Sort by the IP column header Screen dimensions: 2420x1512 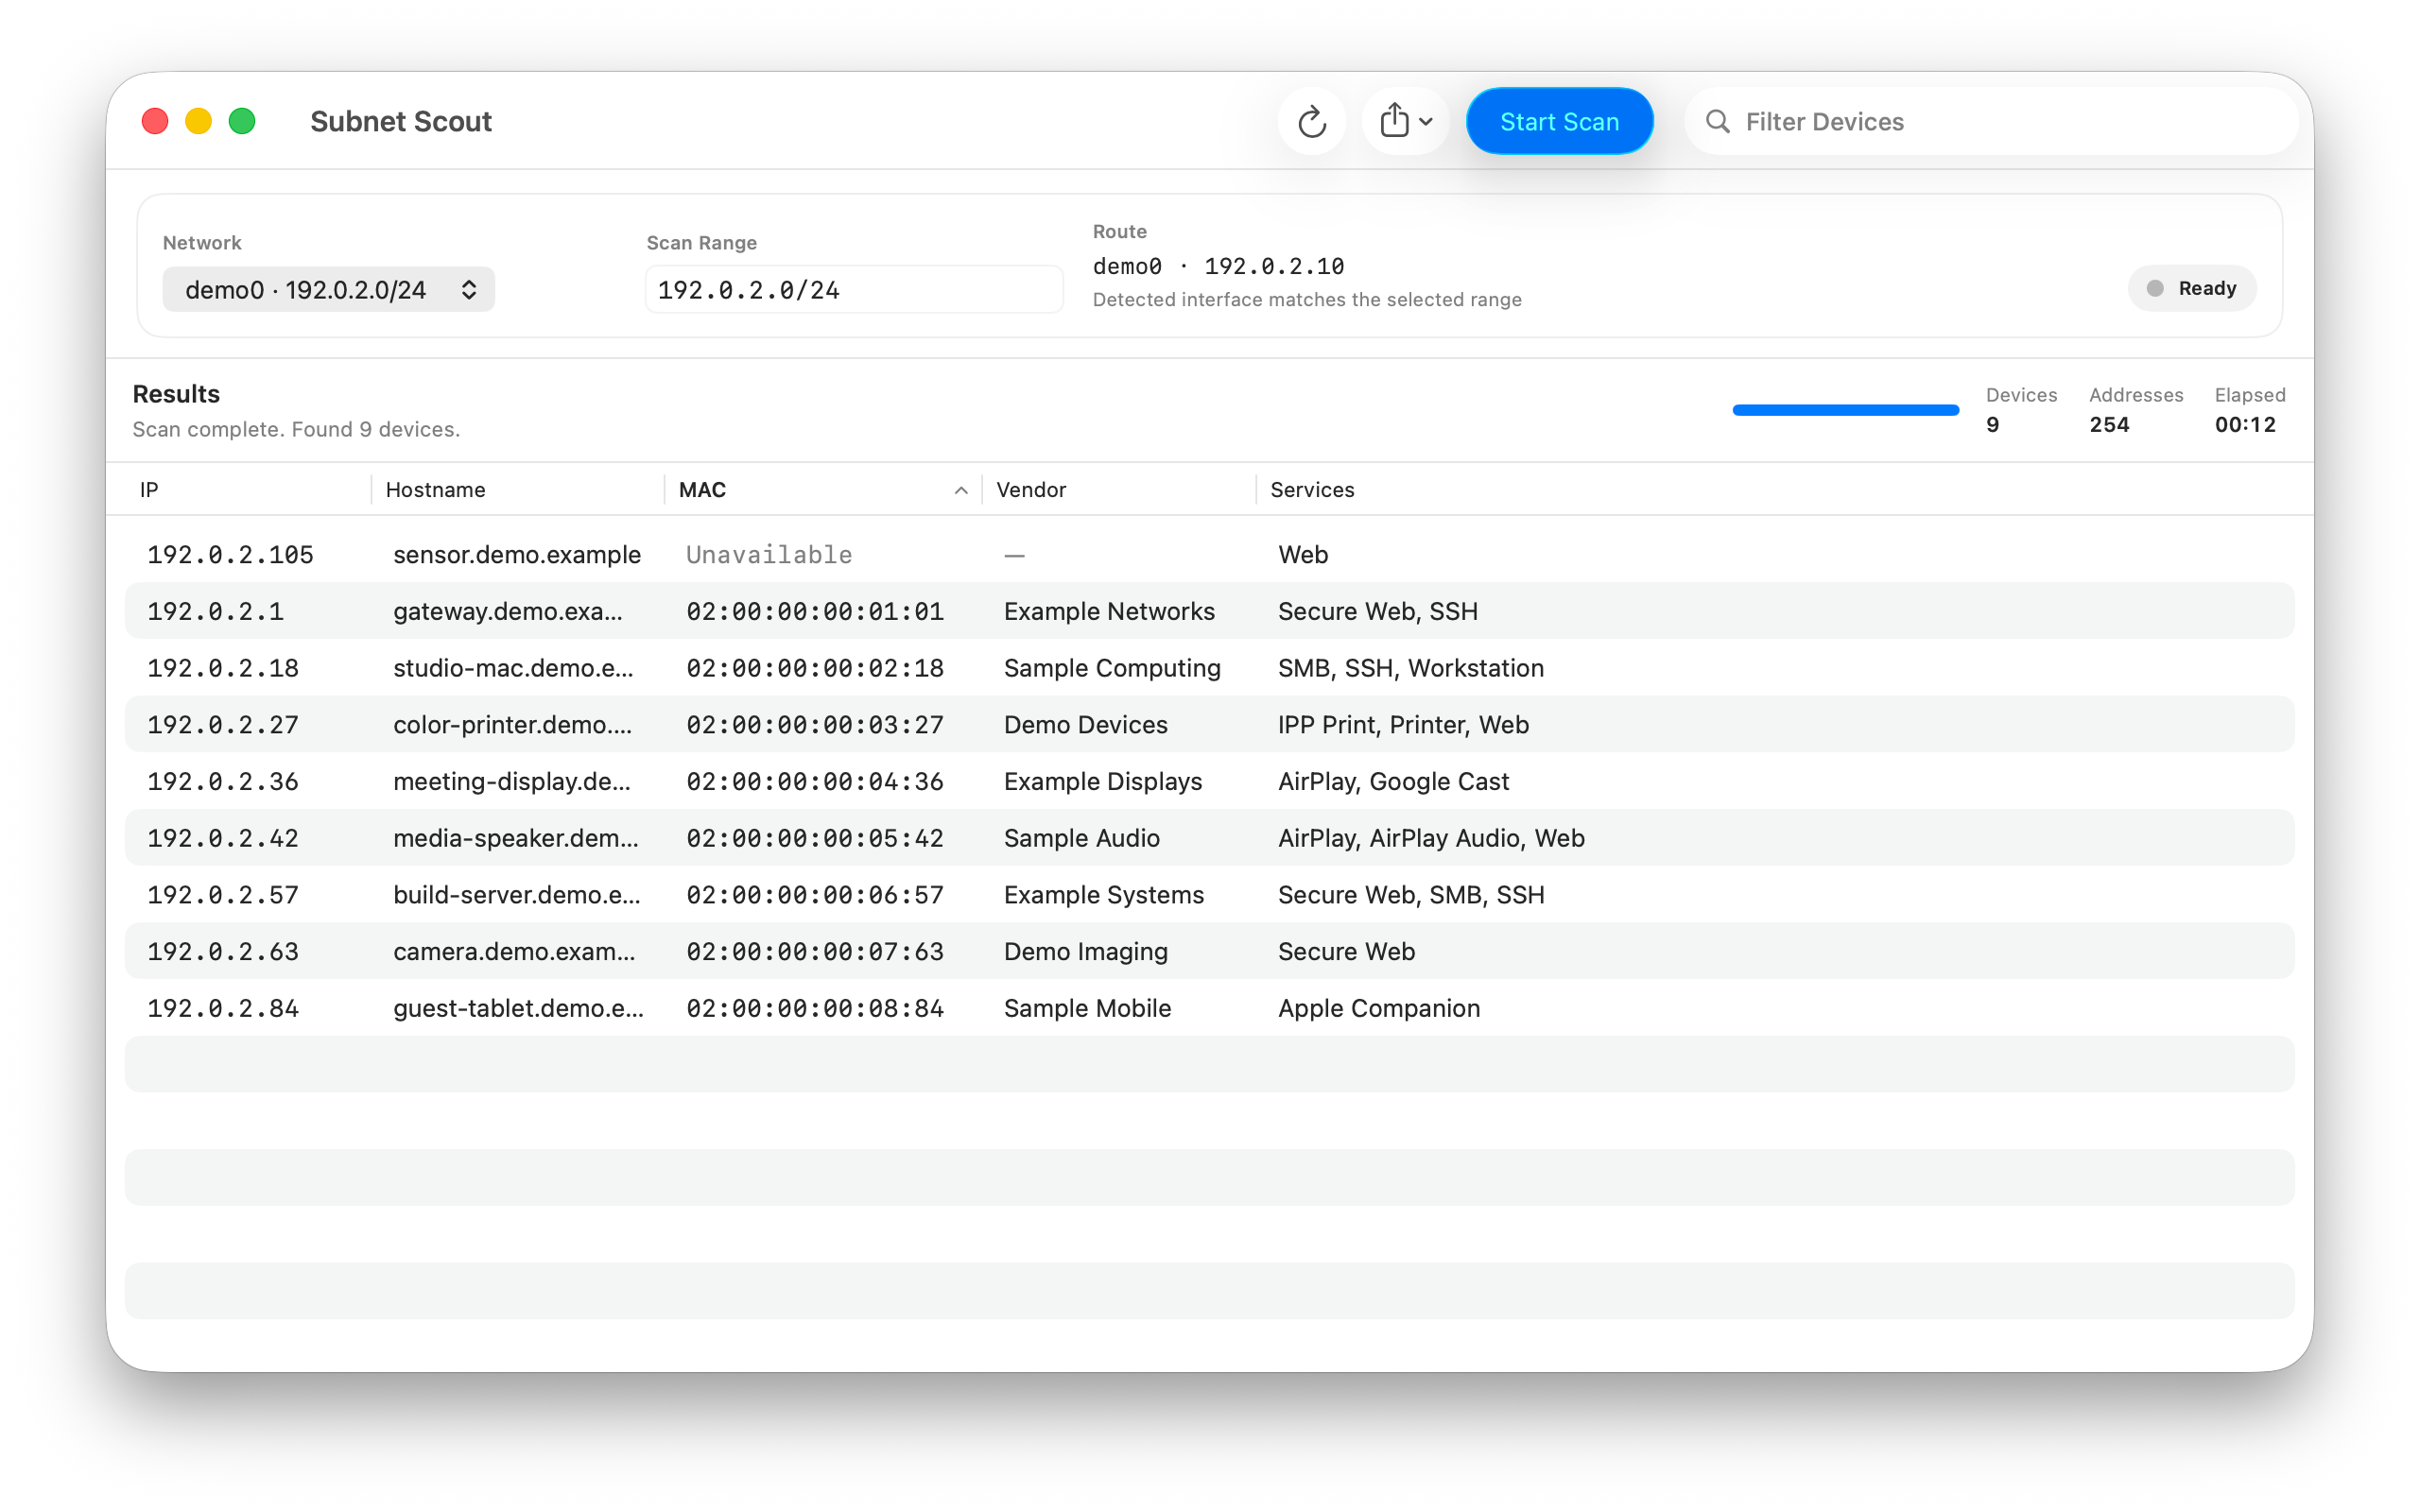coord(150,490)
